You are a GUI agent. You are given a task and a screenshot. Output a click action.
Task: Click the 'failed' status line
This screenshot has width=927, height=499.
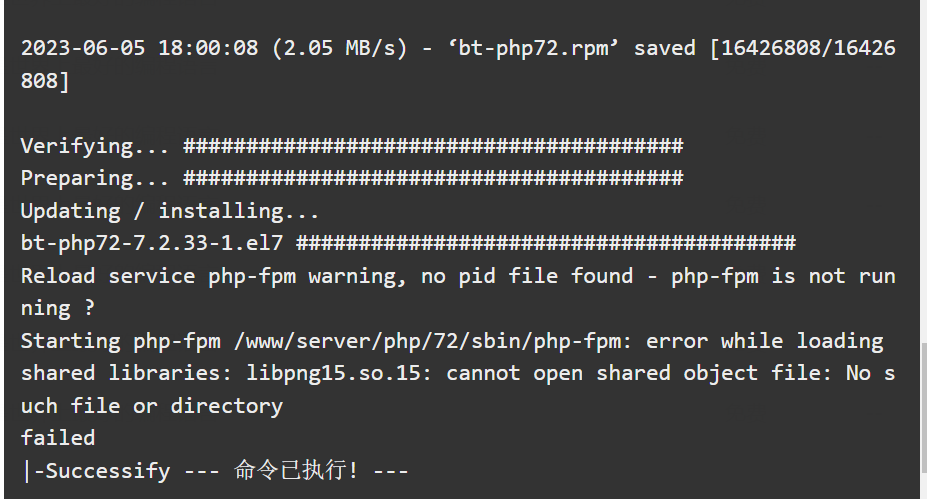pos(58,438)
